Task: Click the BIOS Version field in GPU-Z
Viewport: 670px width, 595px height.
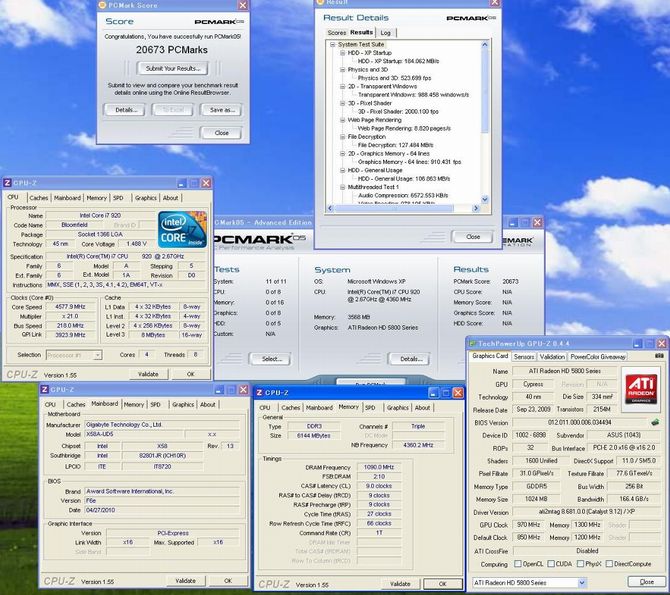Action: [580, 422]
